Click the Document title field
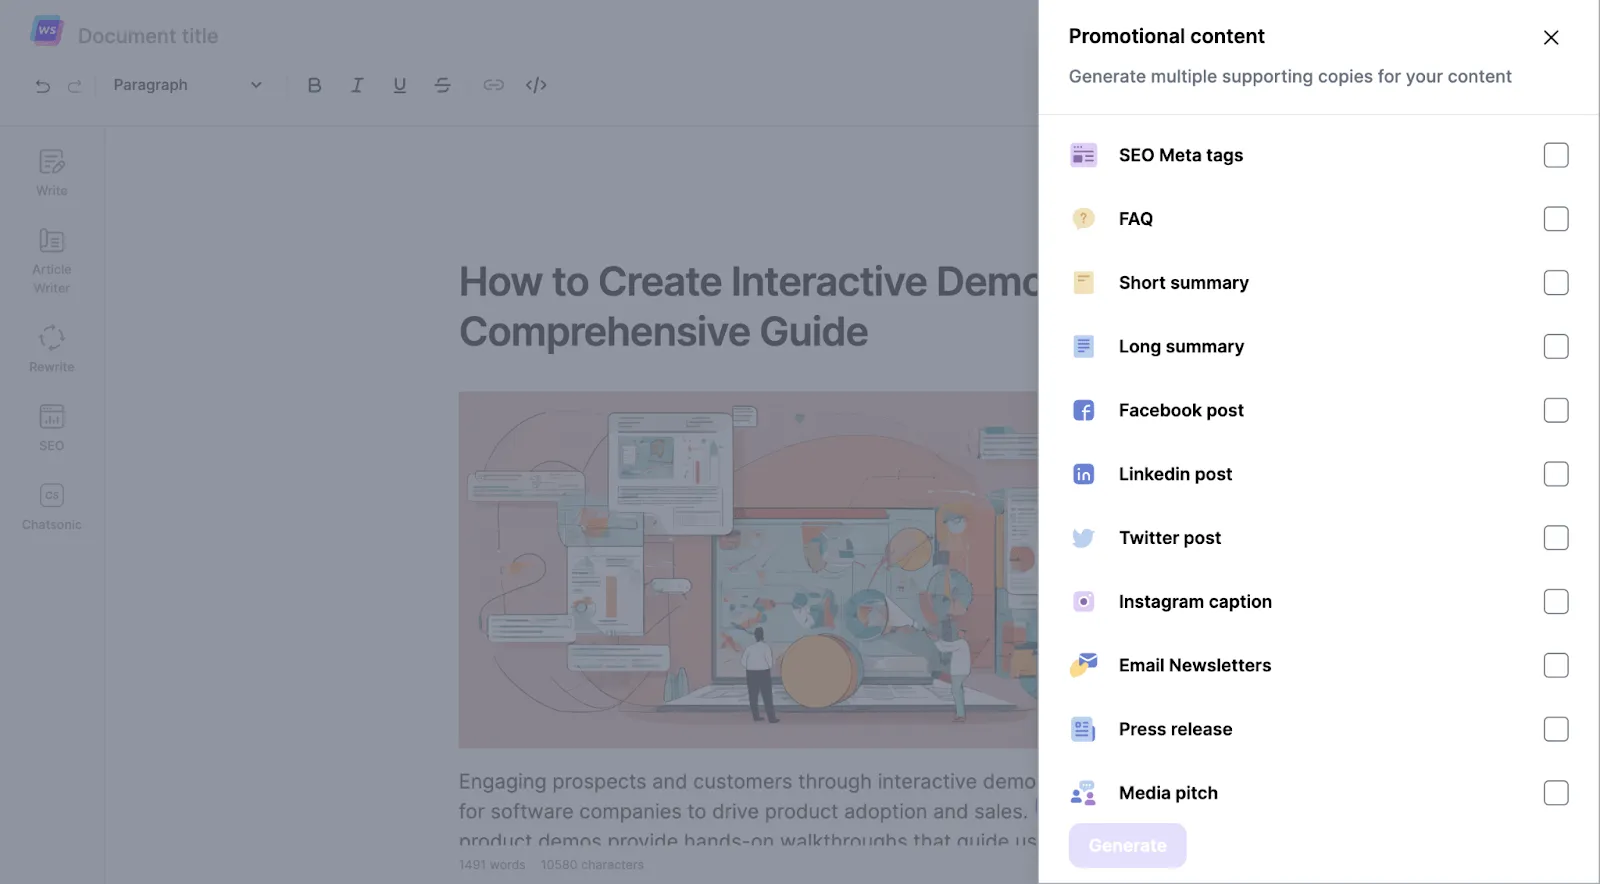 point(148,36)
